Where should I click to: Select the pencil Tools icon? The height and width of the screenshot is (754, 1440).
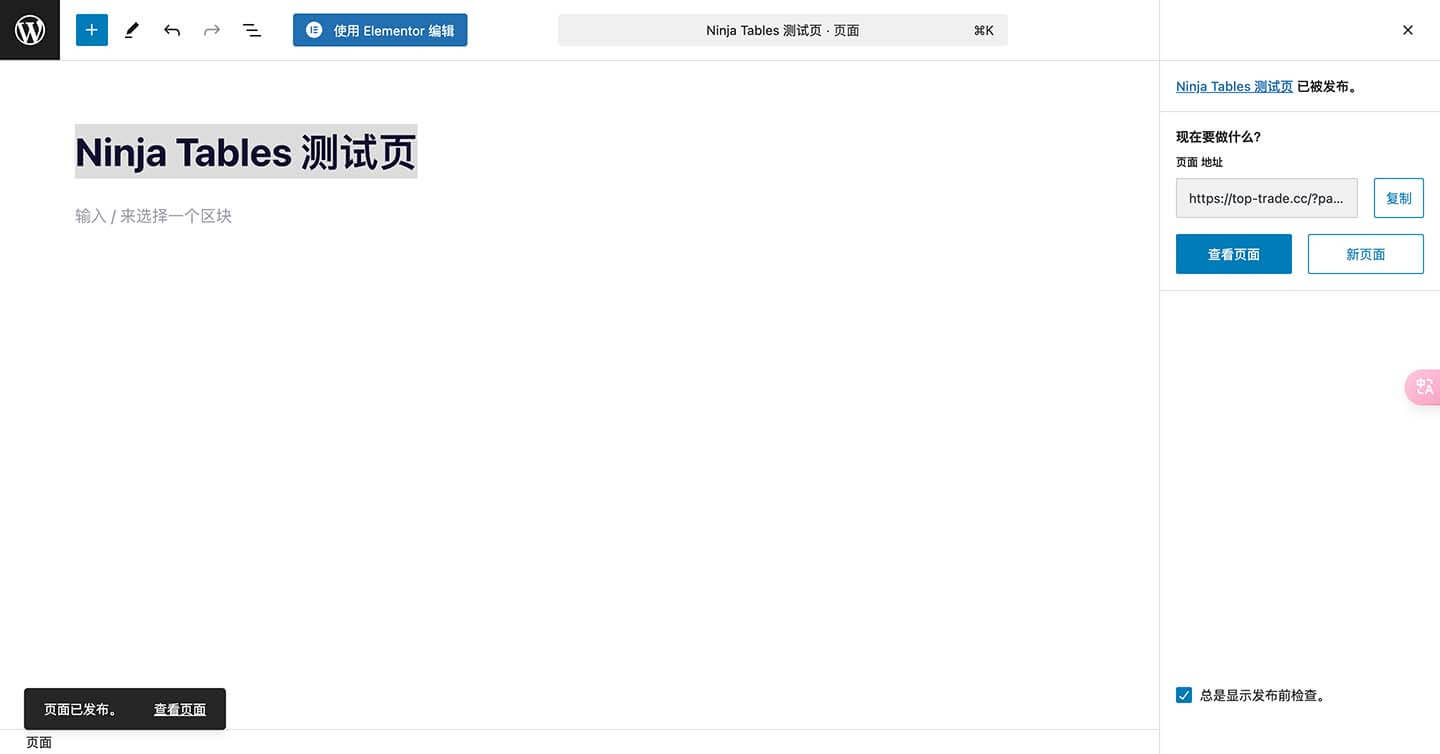click(x=131, y=30)
